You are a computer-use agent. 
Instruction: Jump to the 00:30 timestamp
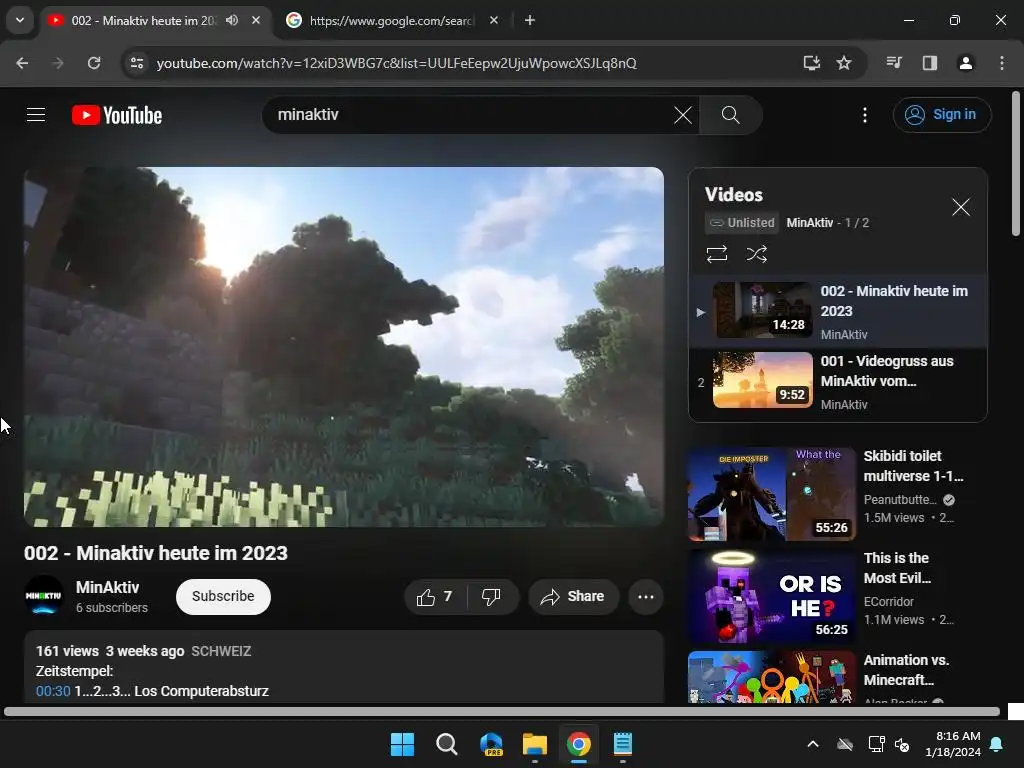coord(53,691)
